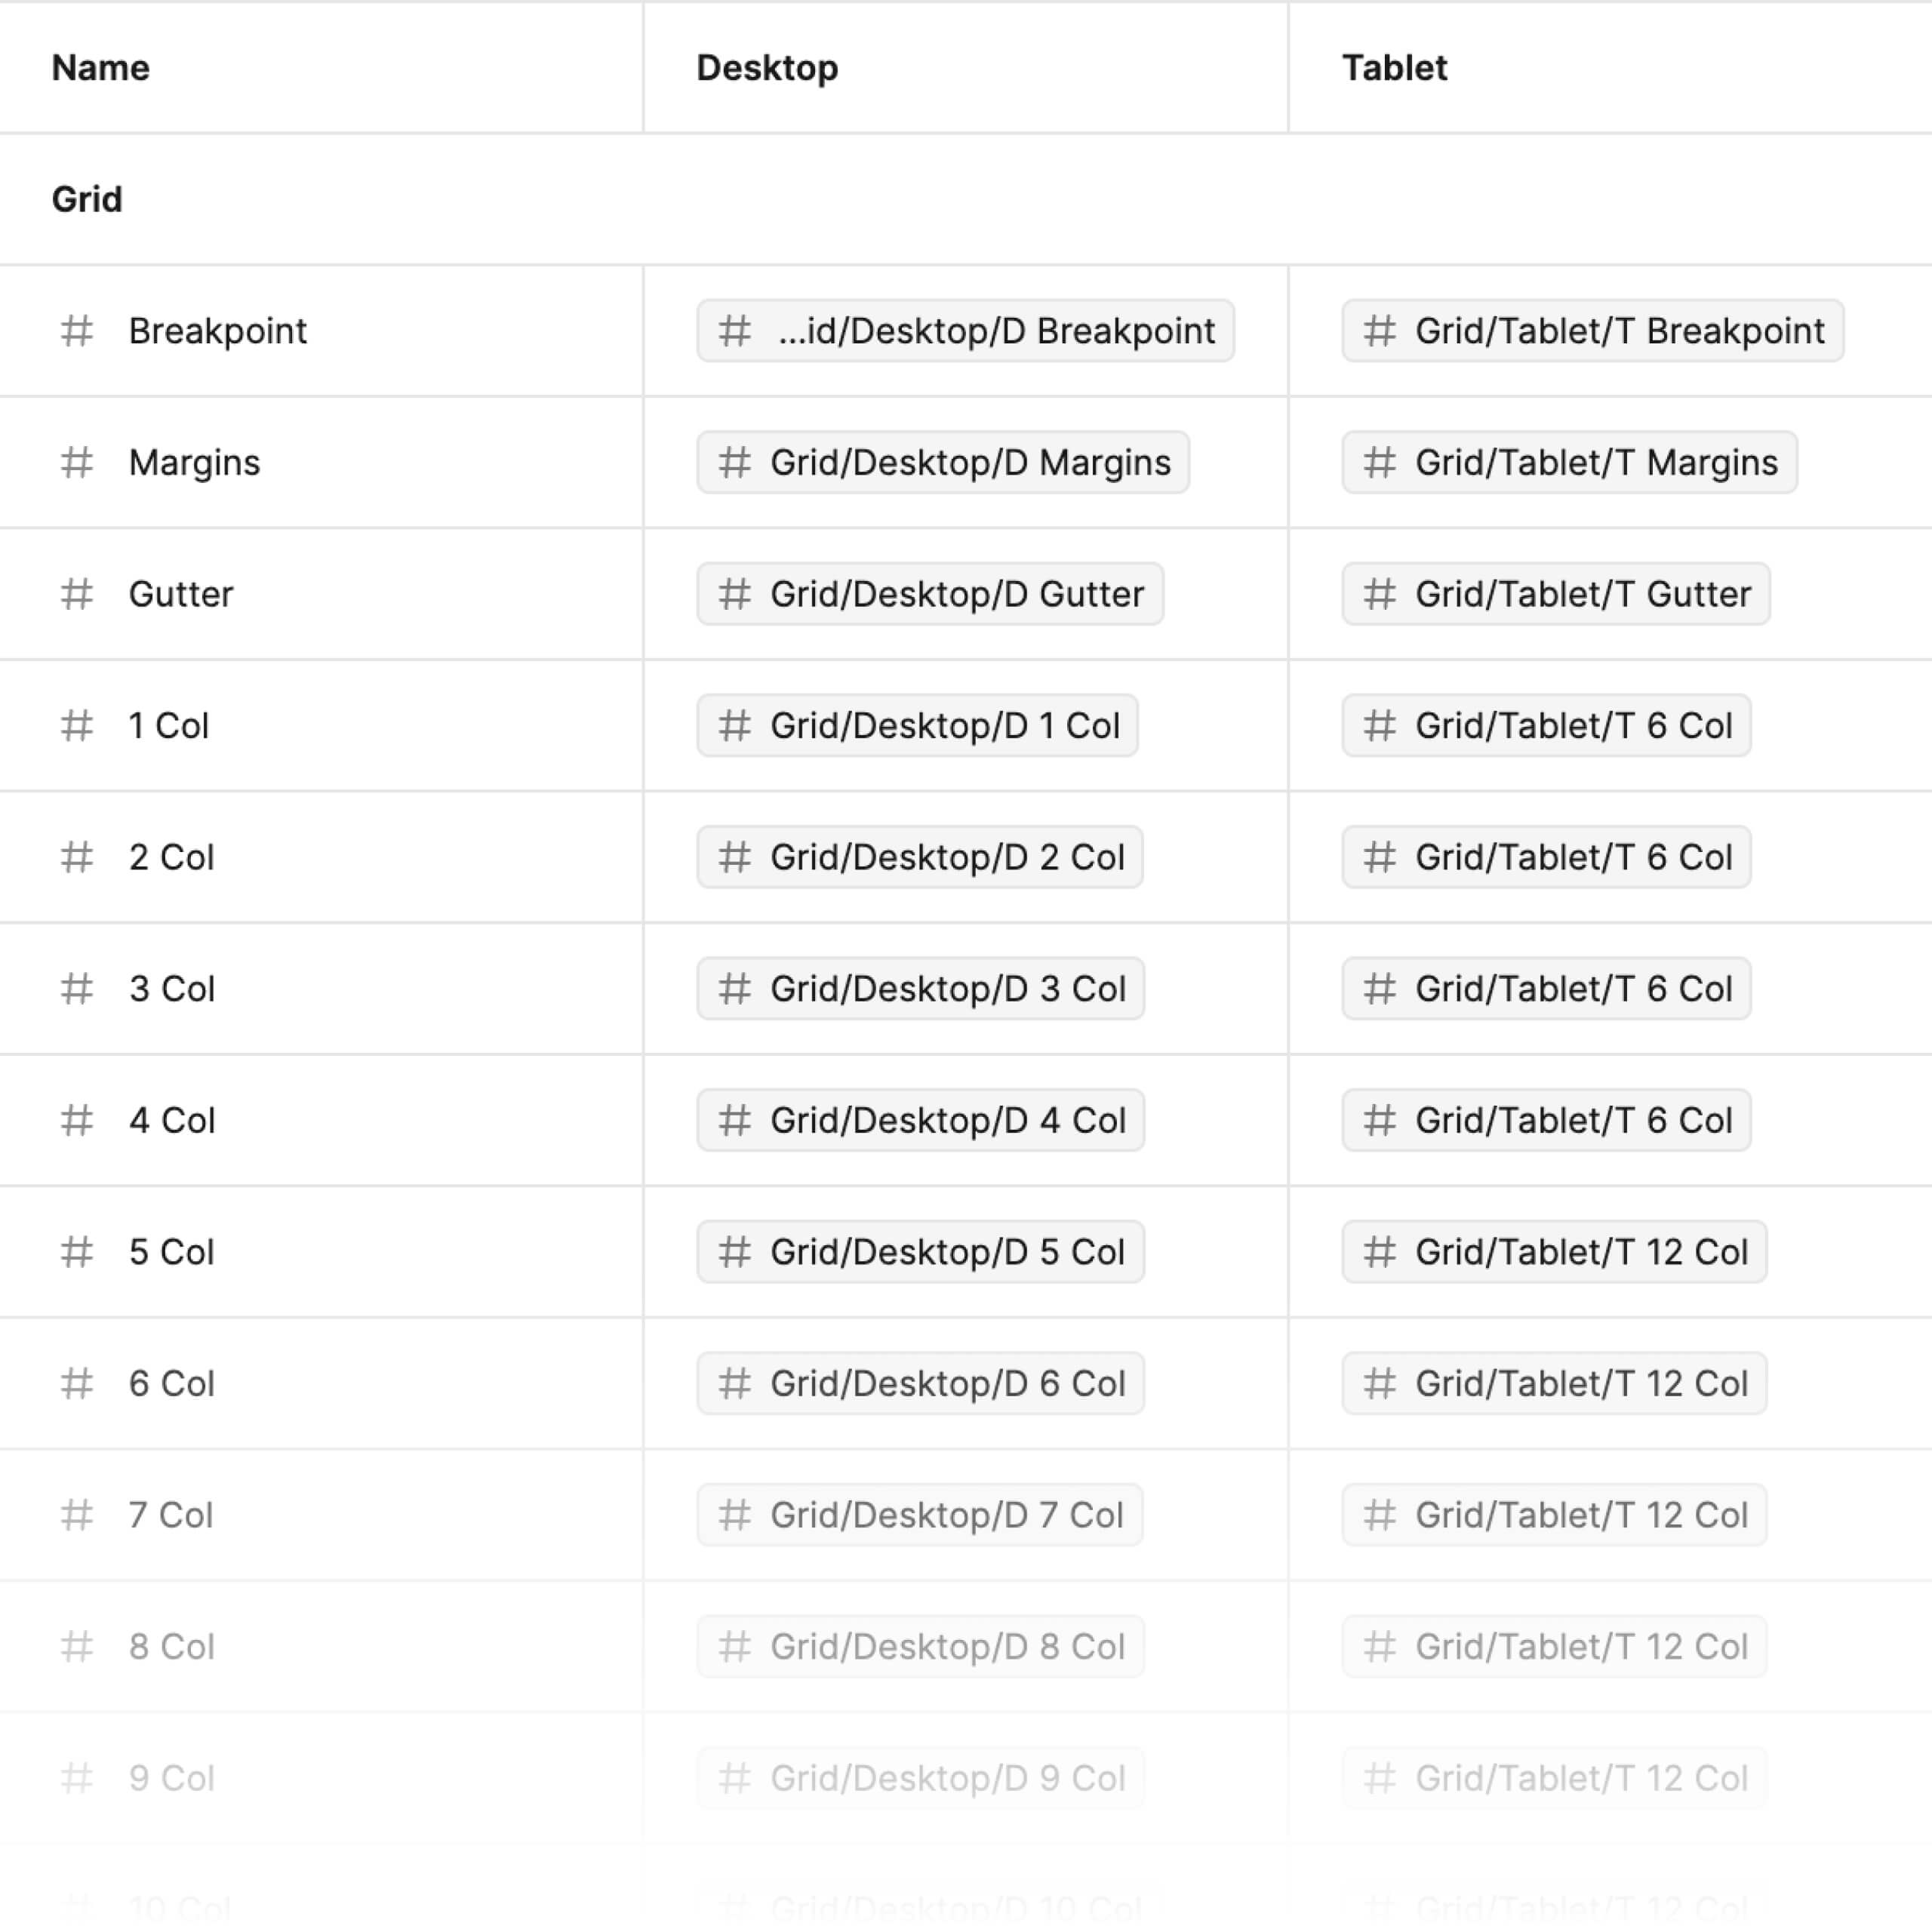
Task: Select the hash icon next to 9 Col
Action: click(x=77, y=1778)
